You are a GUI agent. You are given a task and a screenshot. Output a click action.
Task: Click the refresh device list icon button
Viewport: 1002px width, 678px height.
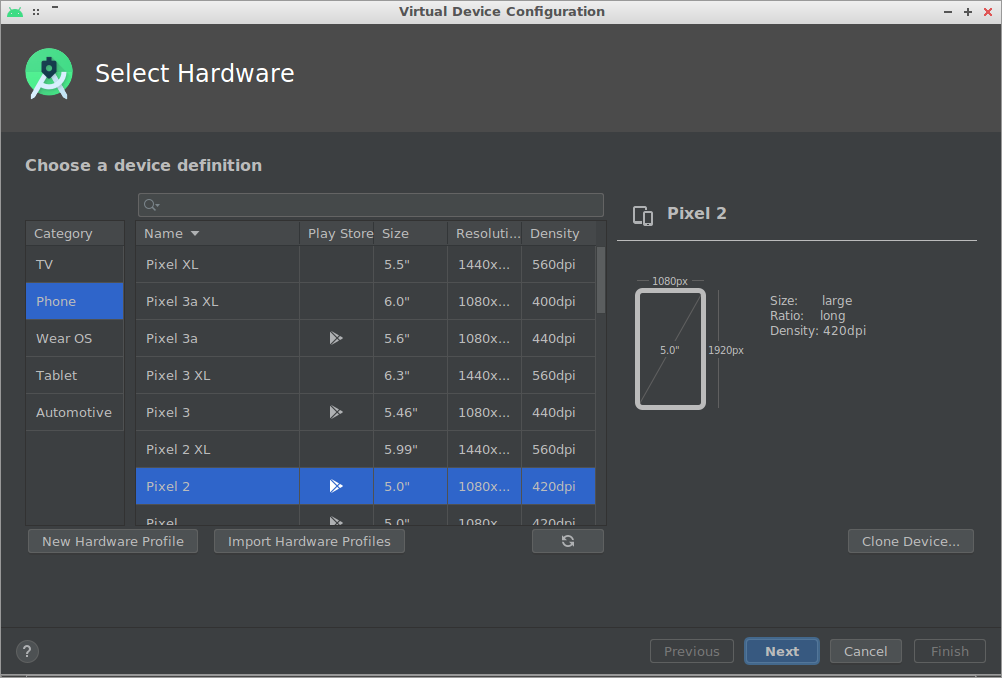pos(567,541)
